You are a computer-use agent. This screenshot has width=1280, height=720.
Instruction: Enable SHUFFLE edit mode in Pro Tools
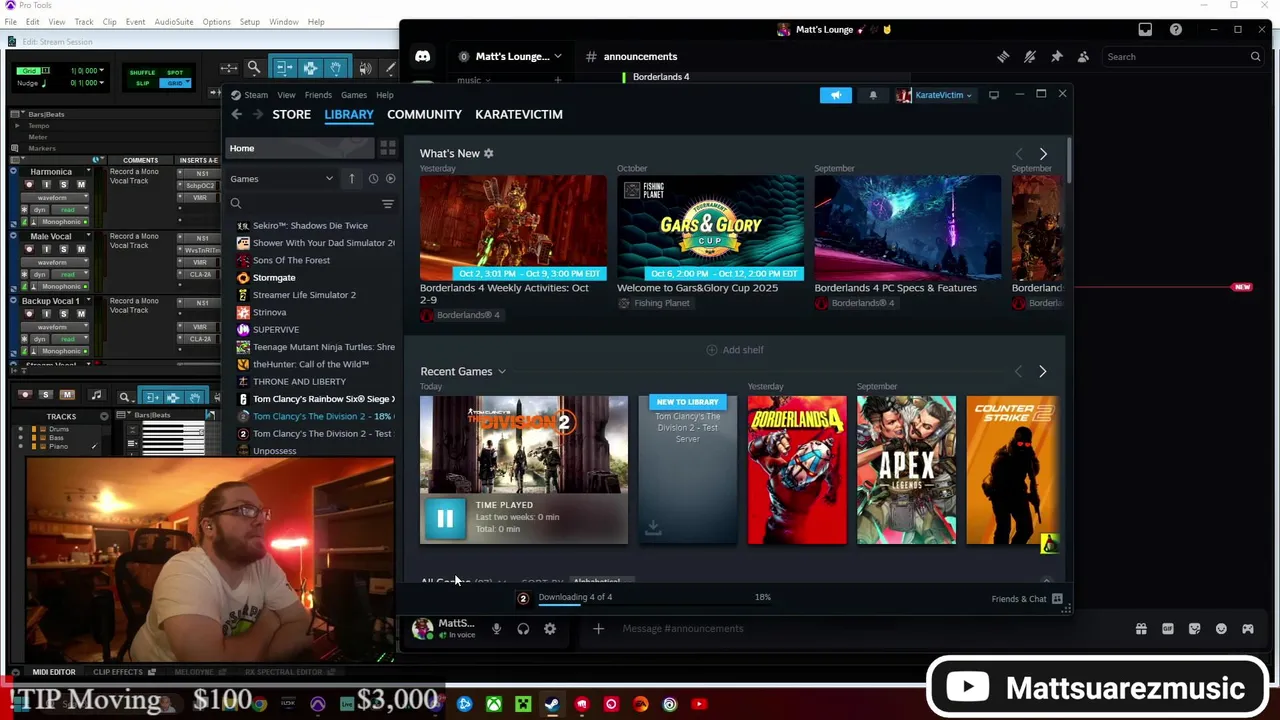tap(143, 73)
